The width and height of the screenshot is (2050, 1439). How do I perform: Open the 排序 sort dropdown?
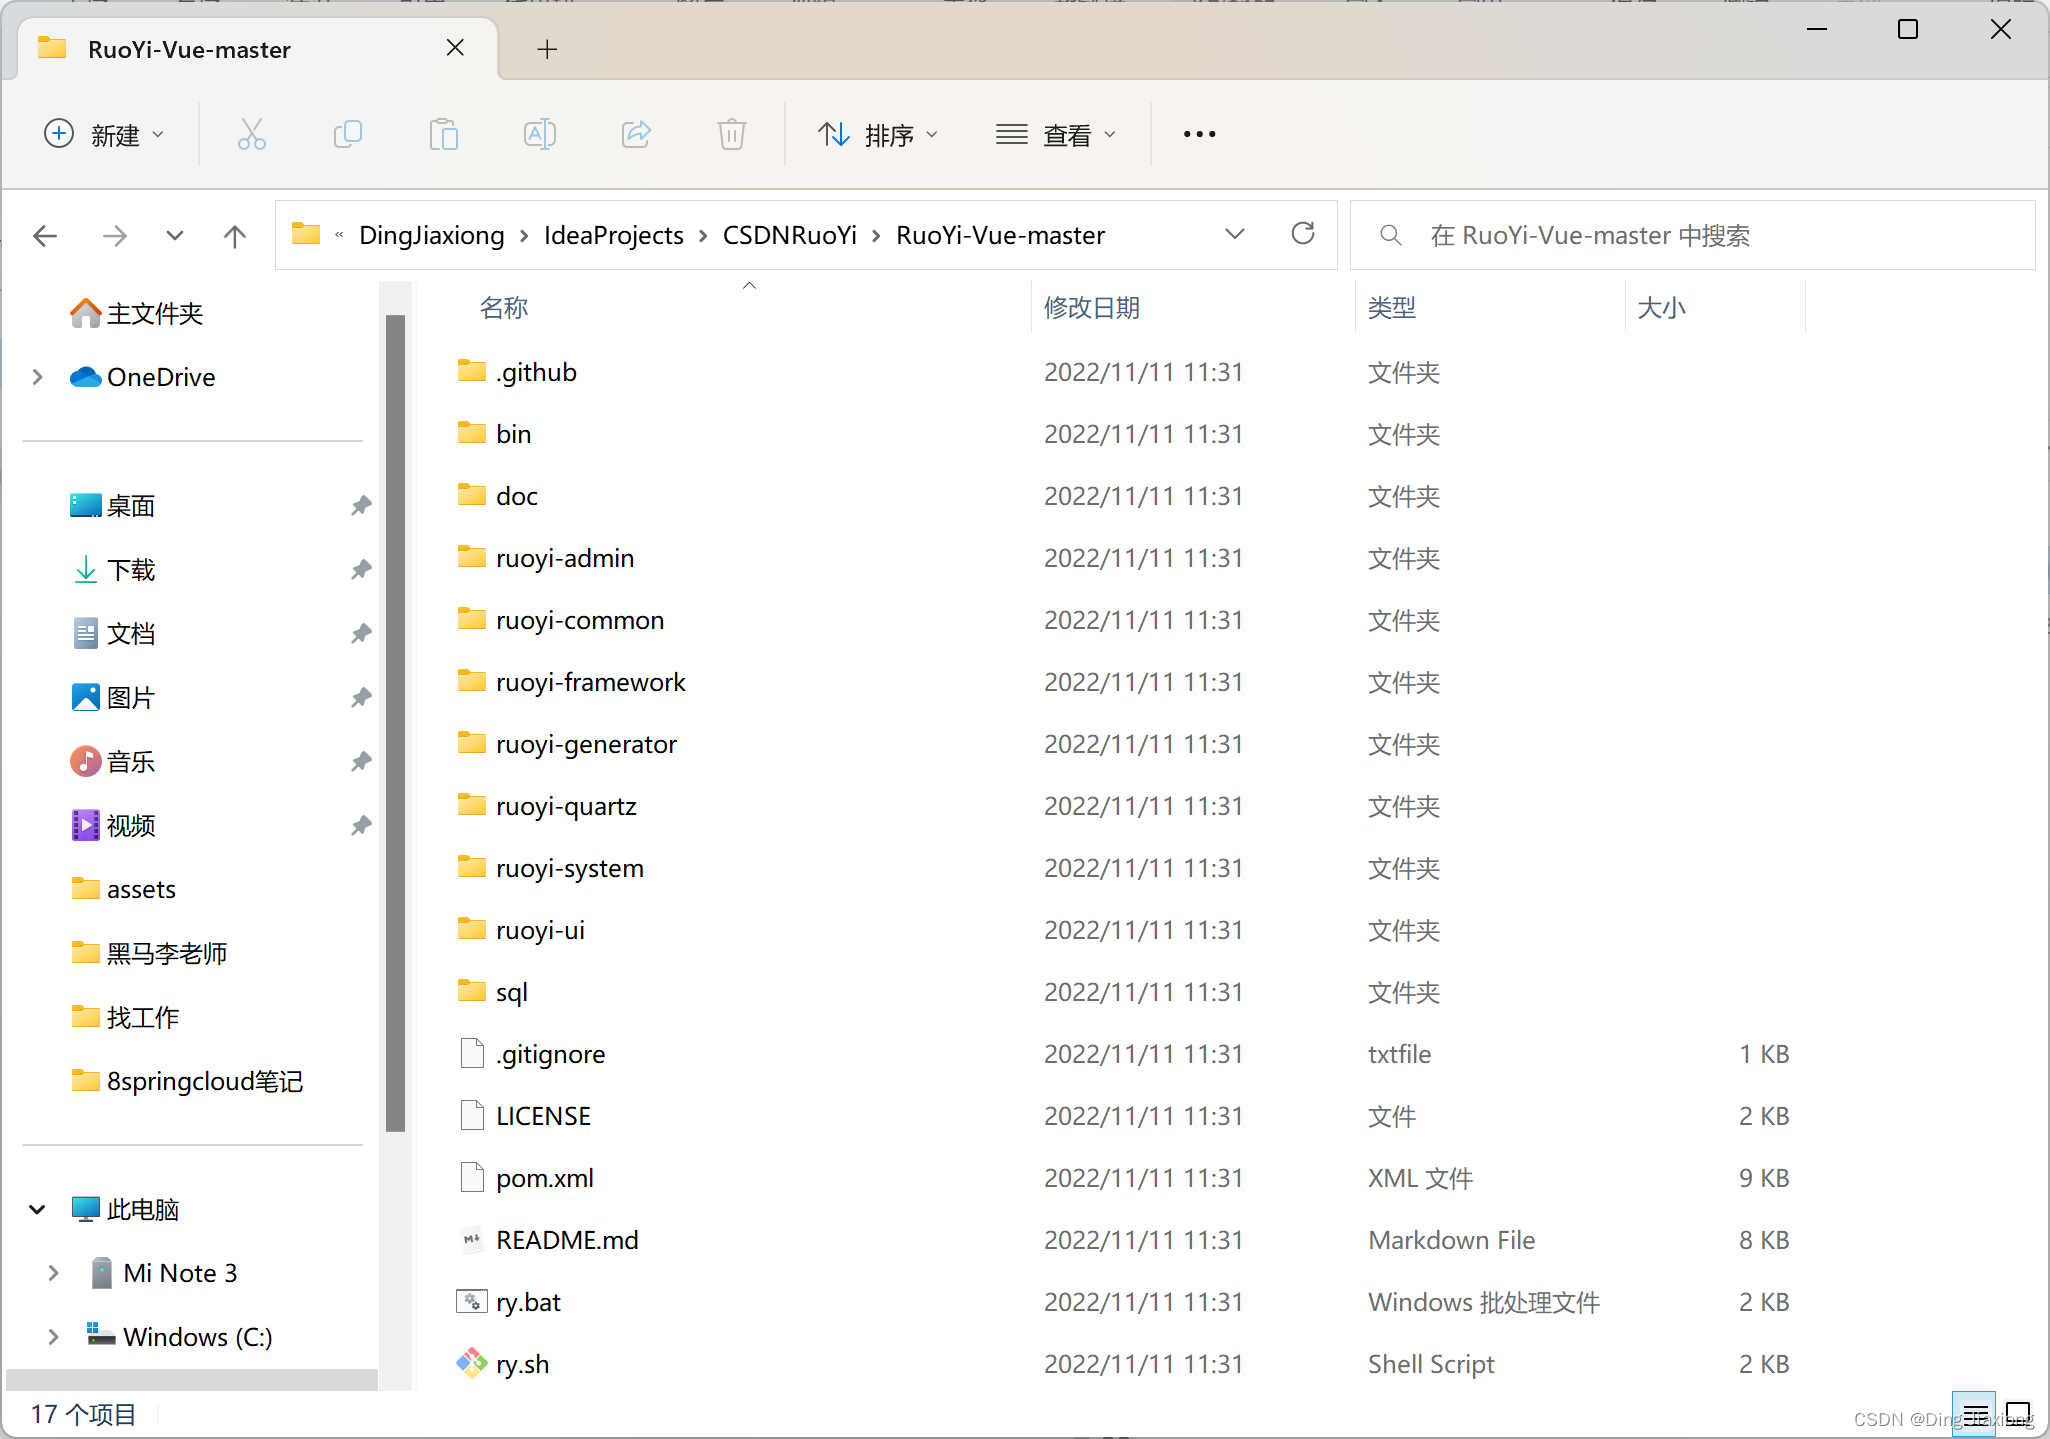coord(879,135)
